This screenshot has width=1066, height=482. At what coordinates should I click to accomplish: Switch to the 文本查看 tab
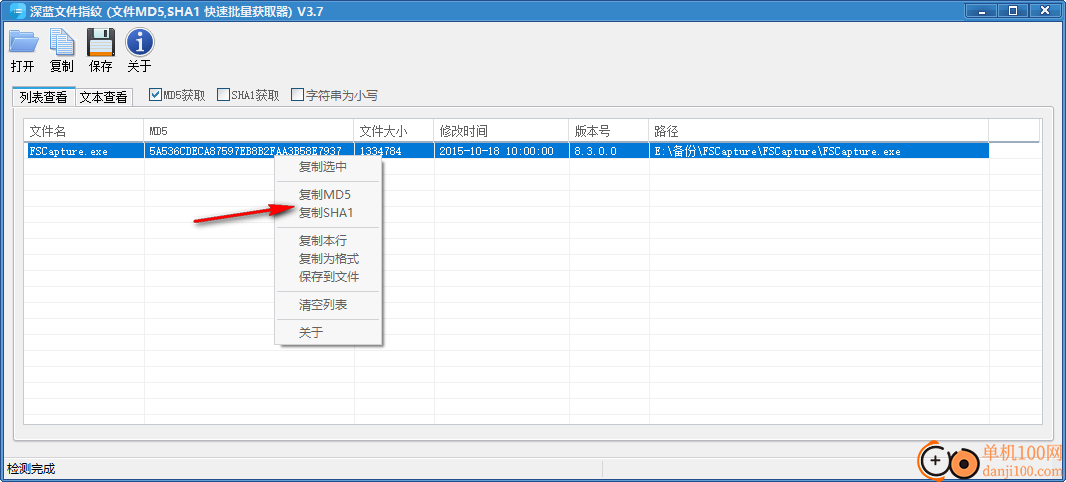click(x=103, y=97)
